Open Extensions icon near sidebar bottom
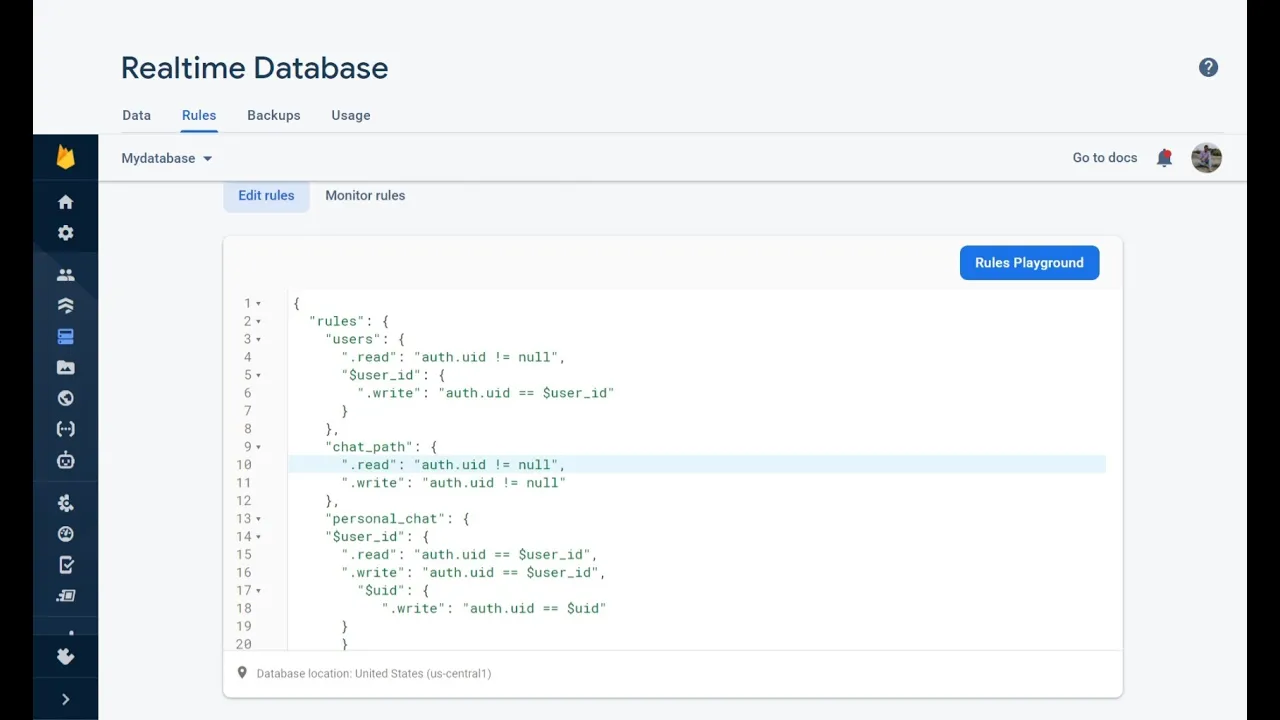The image size is (1280, 720). point(66,657)
